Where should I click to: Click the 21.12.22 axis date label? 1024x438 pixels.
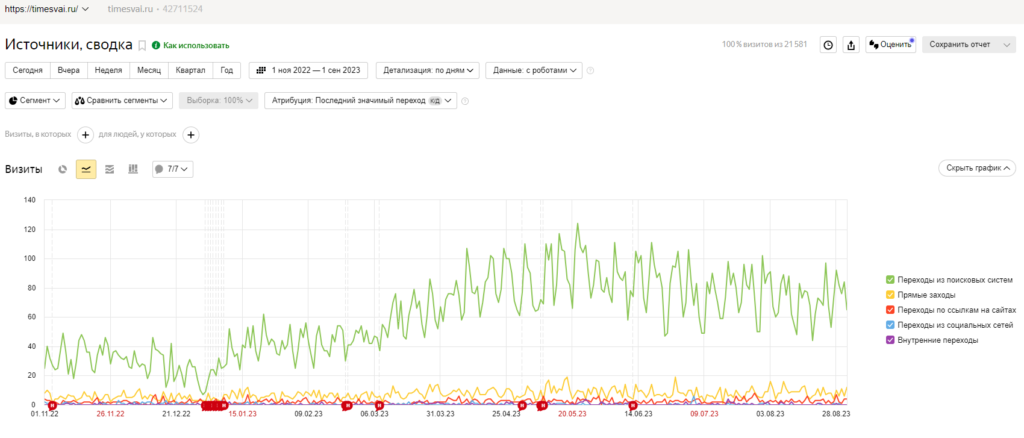click(x=176, y=414)
